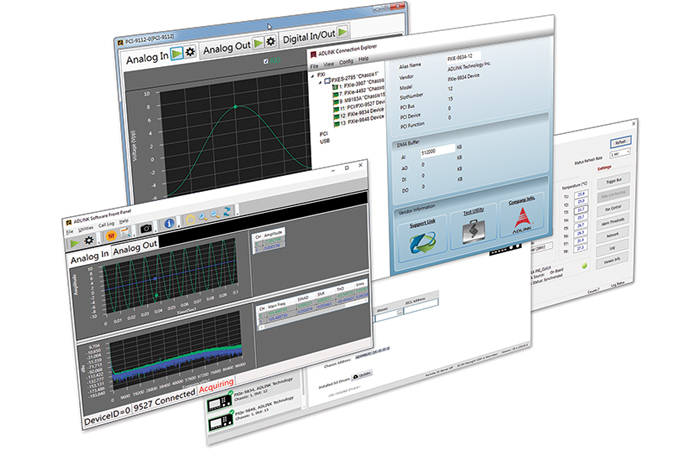Click the Version Info button
700x450 pixels.
point(612,261)
